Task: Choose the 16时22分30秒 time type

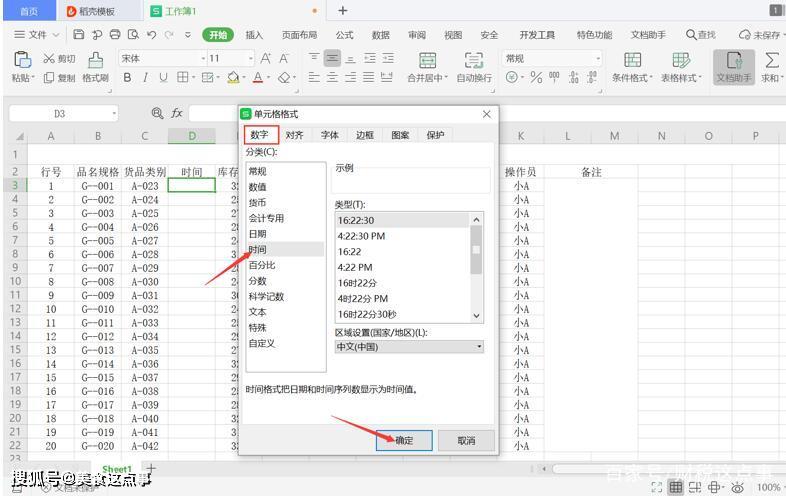Action: [403, 314]
